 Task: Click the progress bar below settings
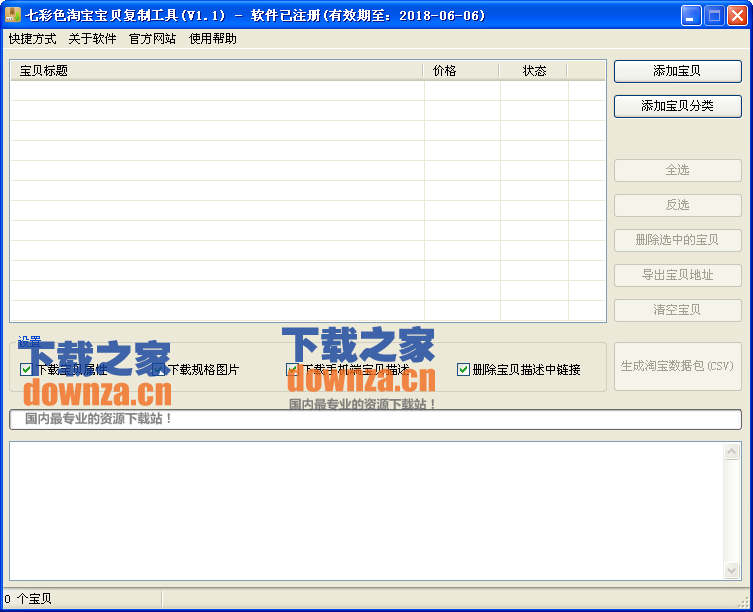click(x=376, y=419)
